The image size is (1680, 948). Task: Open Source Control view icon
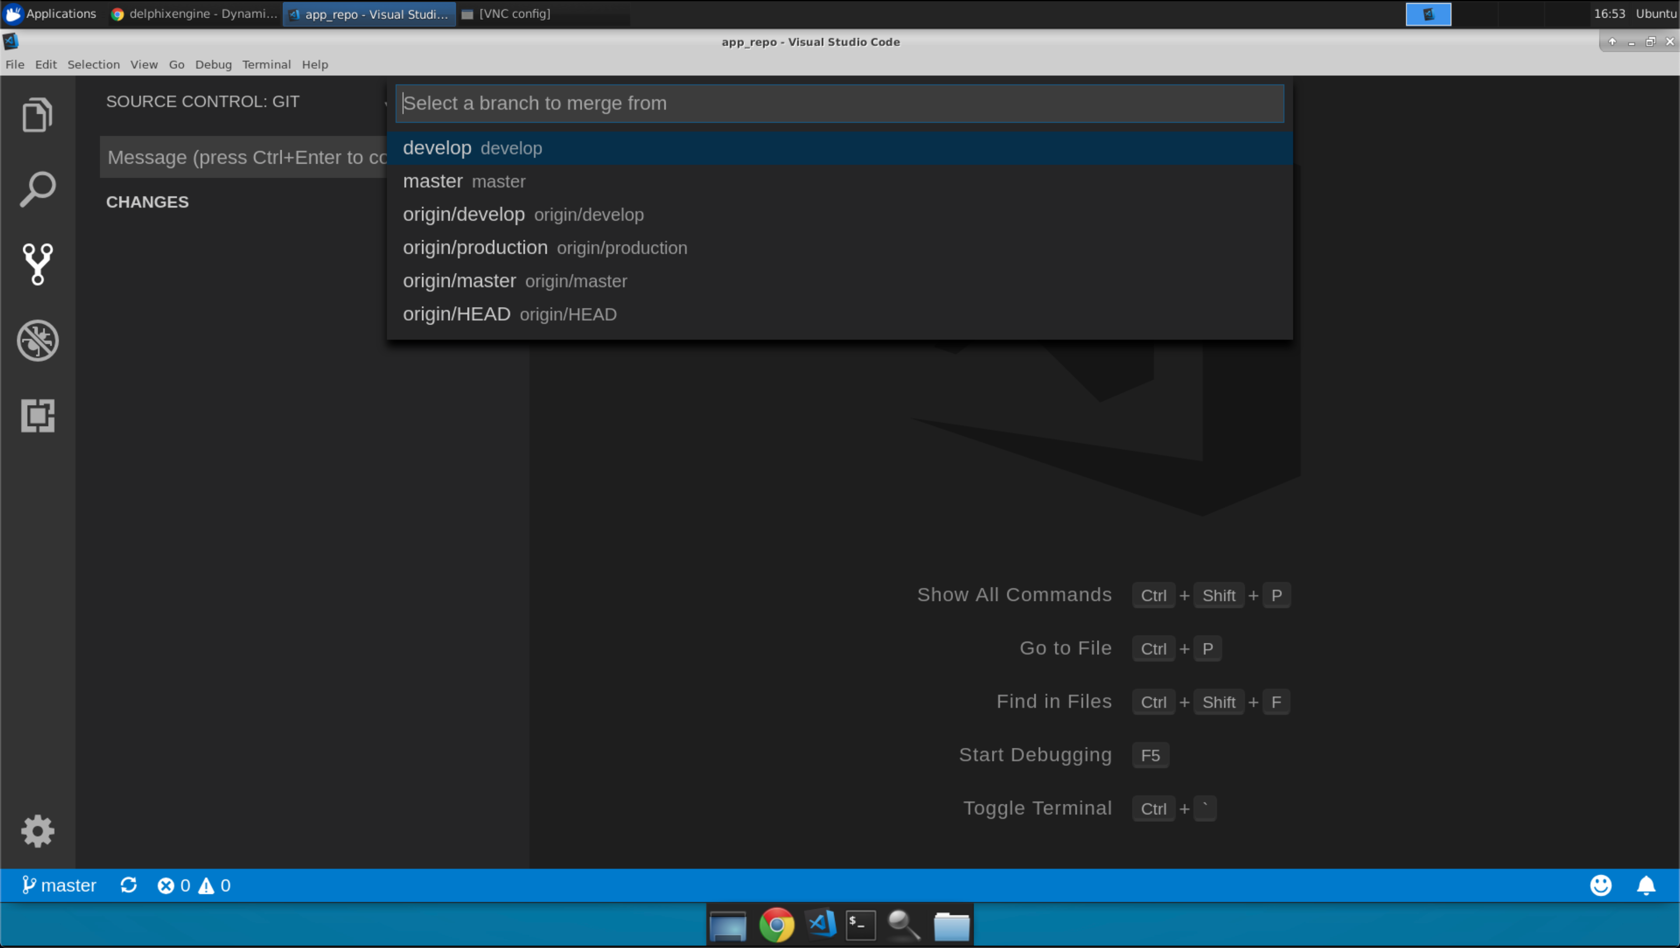click(37, 264)
